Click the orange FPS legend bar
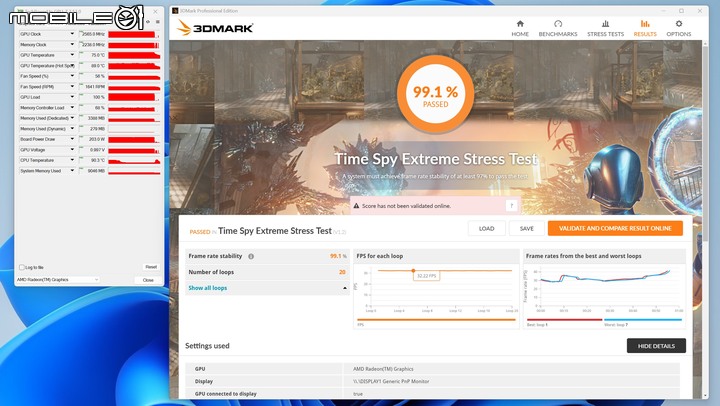Viewport: 720px width, 406px height. point(436,320)
